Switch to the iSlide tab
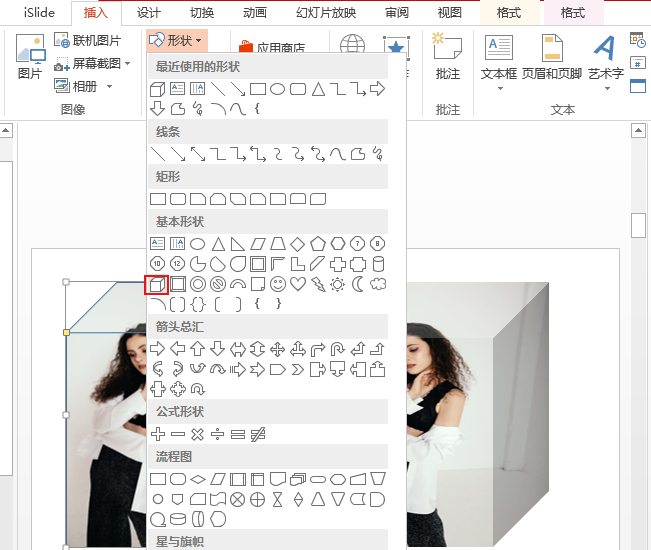651x550 pixels. coord(39,13)
